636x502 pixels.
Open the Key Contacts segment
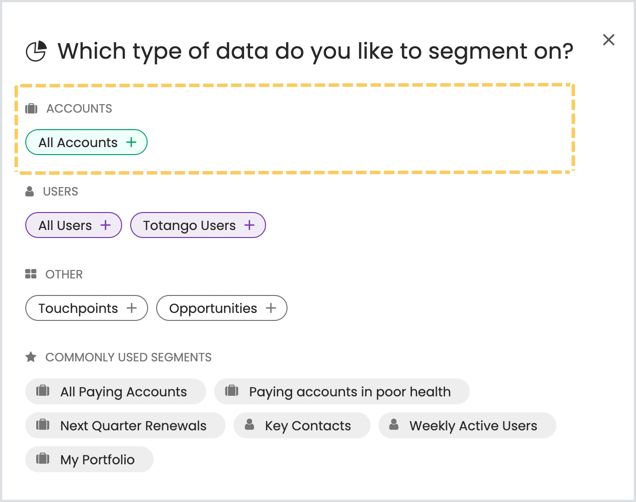coord(302,425)
